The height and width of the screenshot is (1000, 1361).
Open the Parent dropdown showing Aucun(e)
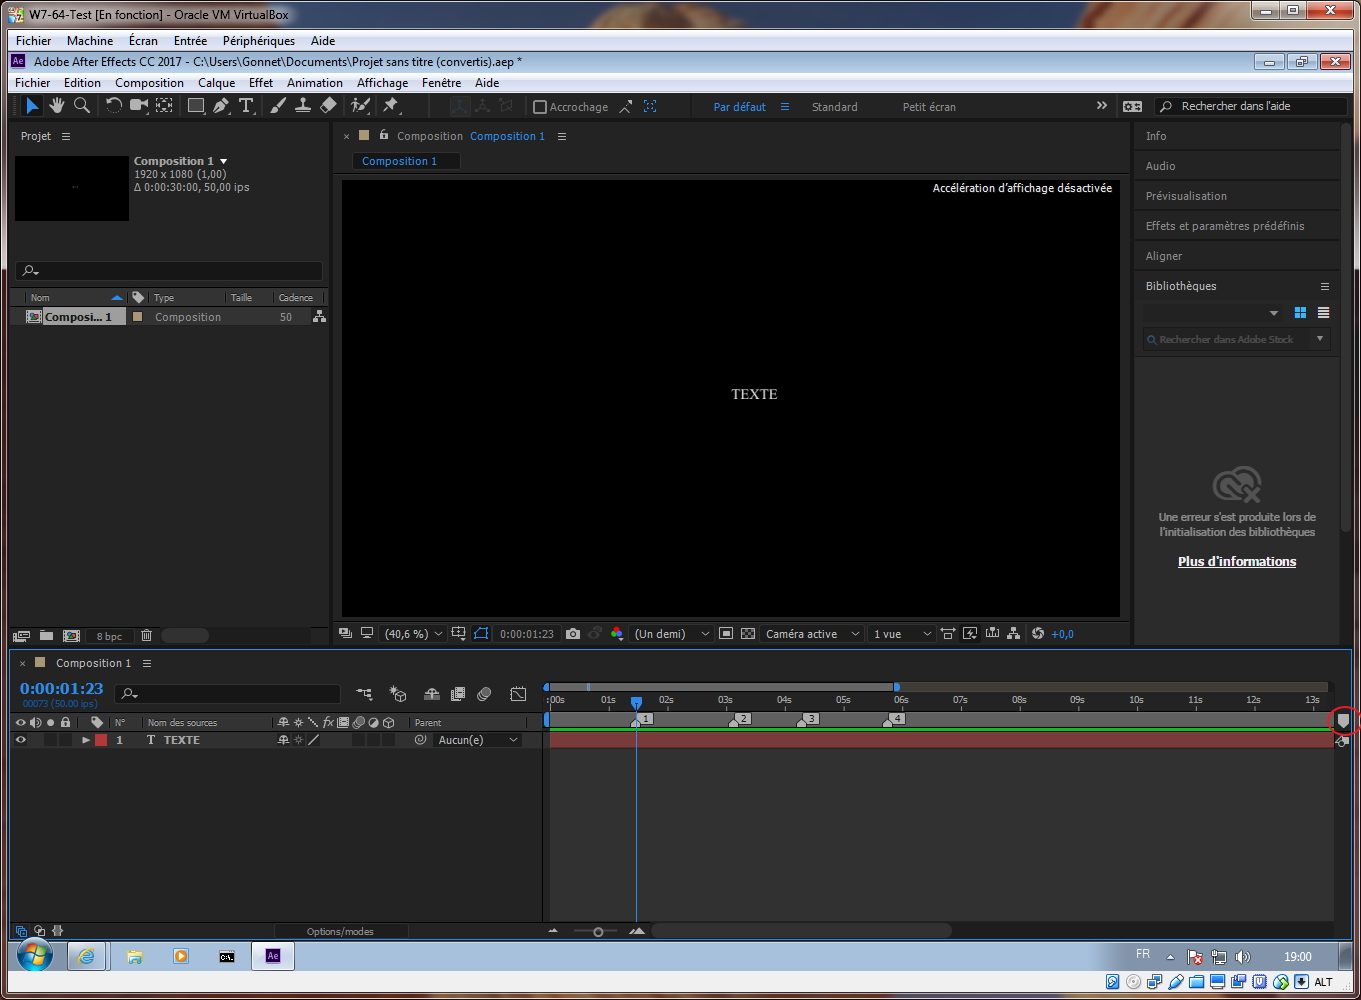(x=478, y=740)
